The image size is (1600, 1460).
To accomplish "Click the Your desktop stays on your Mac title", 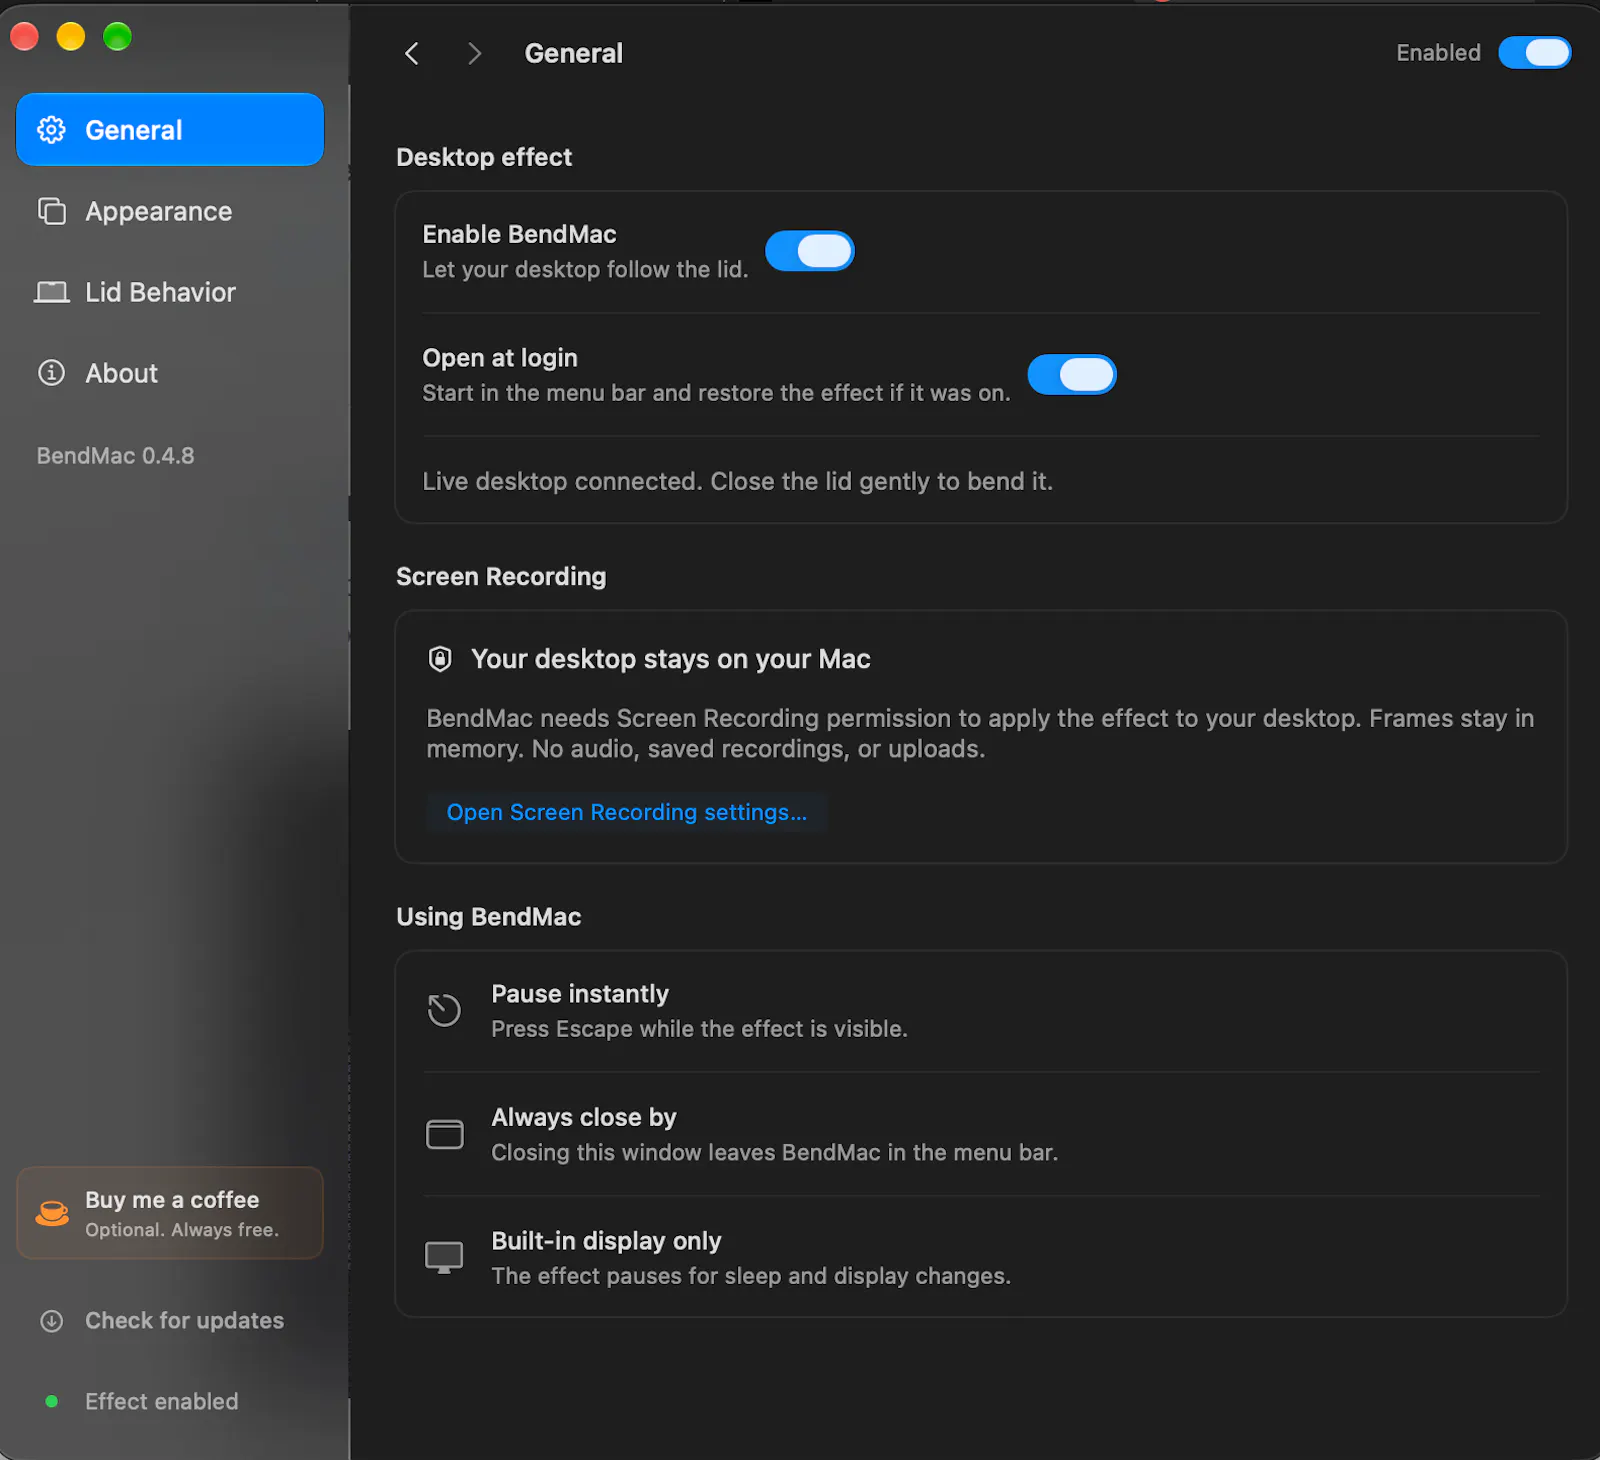I will [671, 659].
